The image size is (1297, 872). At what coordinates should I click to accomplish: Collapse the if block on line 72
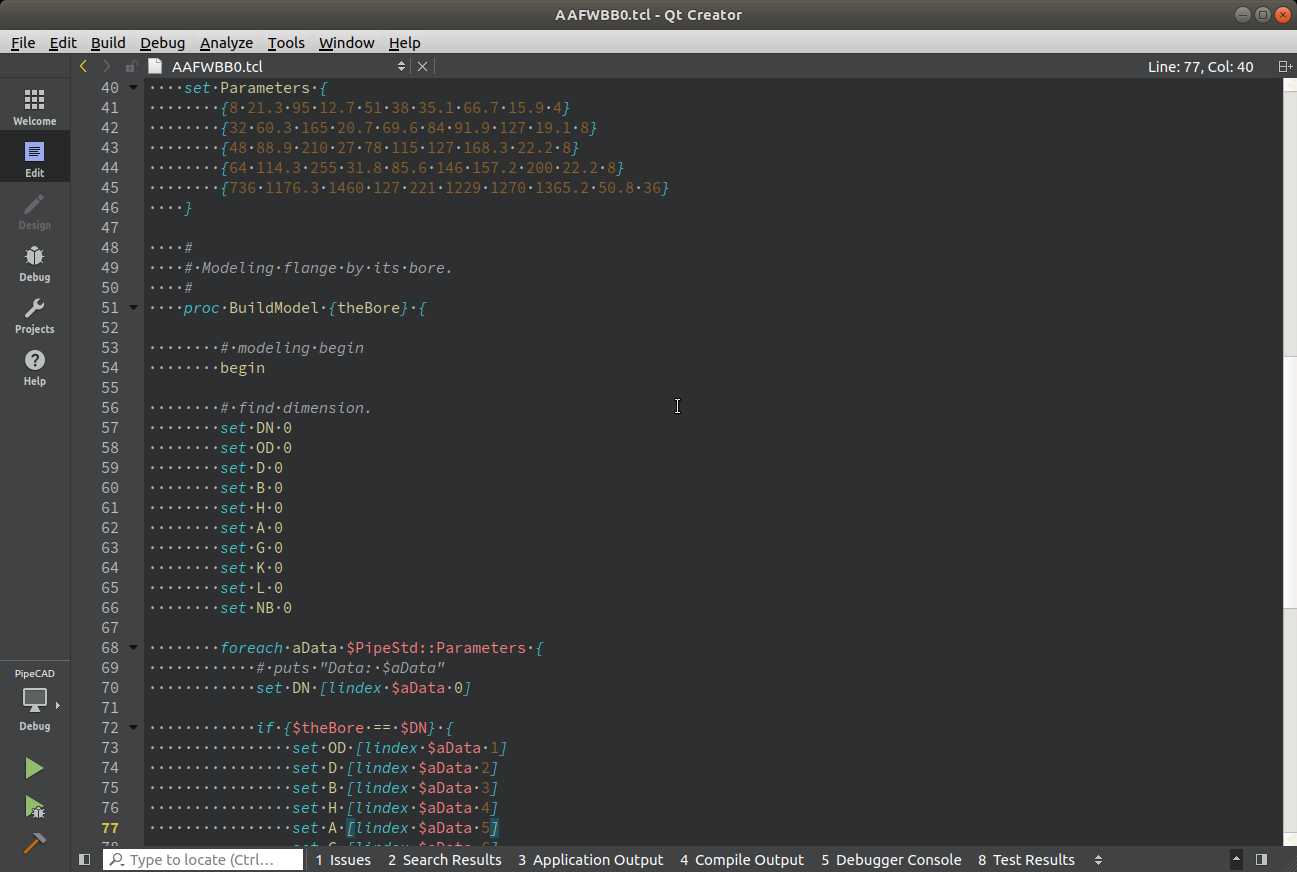[x=133, y=727]
